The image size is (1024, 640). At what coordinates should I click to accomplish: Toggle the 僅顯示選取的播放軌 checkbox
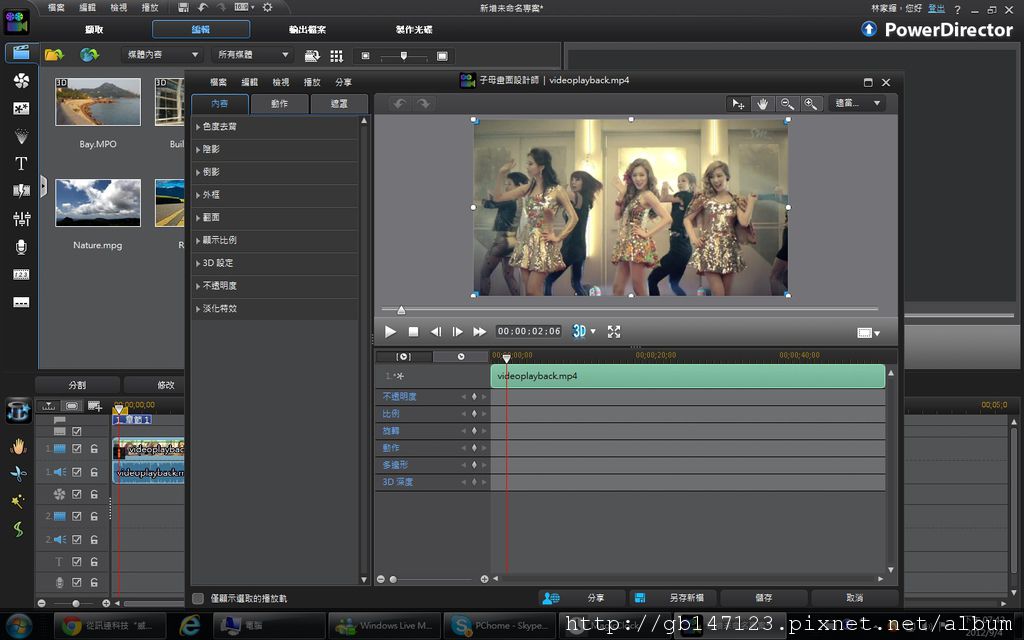pos(198,598)
